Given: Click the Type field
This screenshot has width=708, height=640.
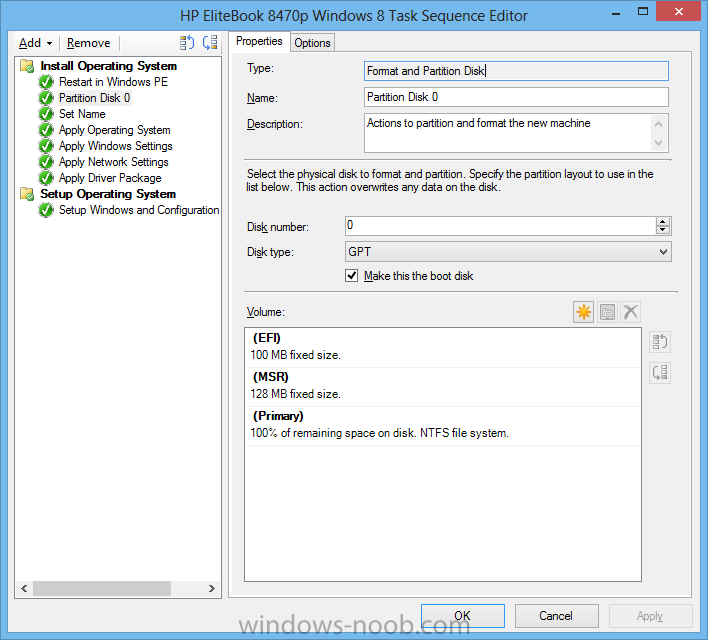Looking at the screenshot, I should click(516, 71).
